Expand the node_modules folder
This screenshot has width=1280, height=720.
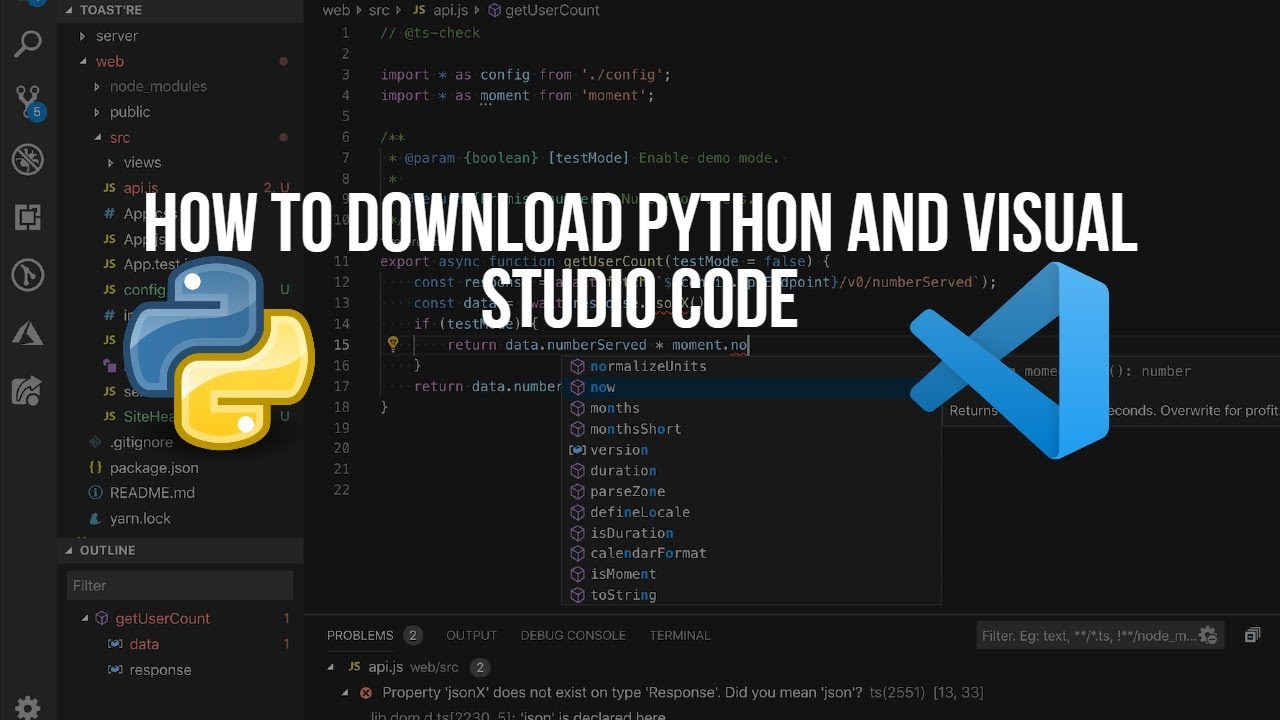click(97, 87)
